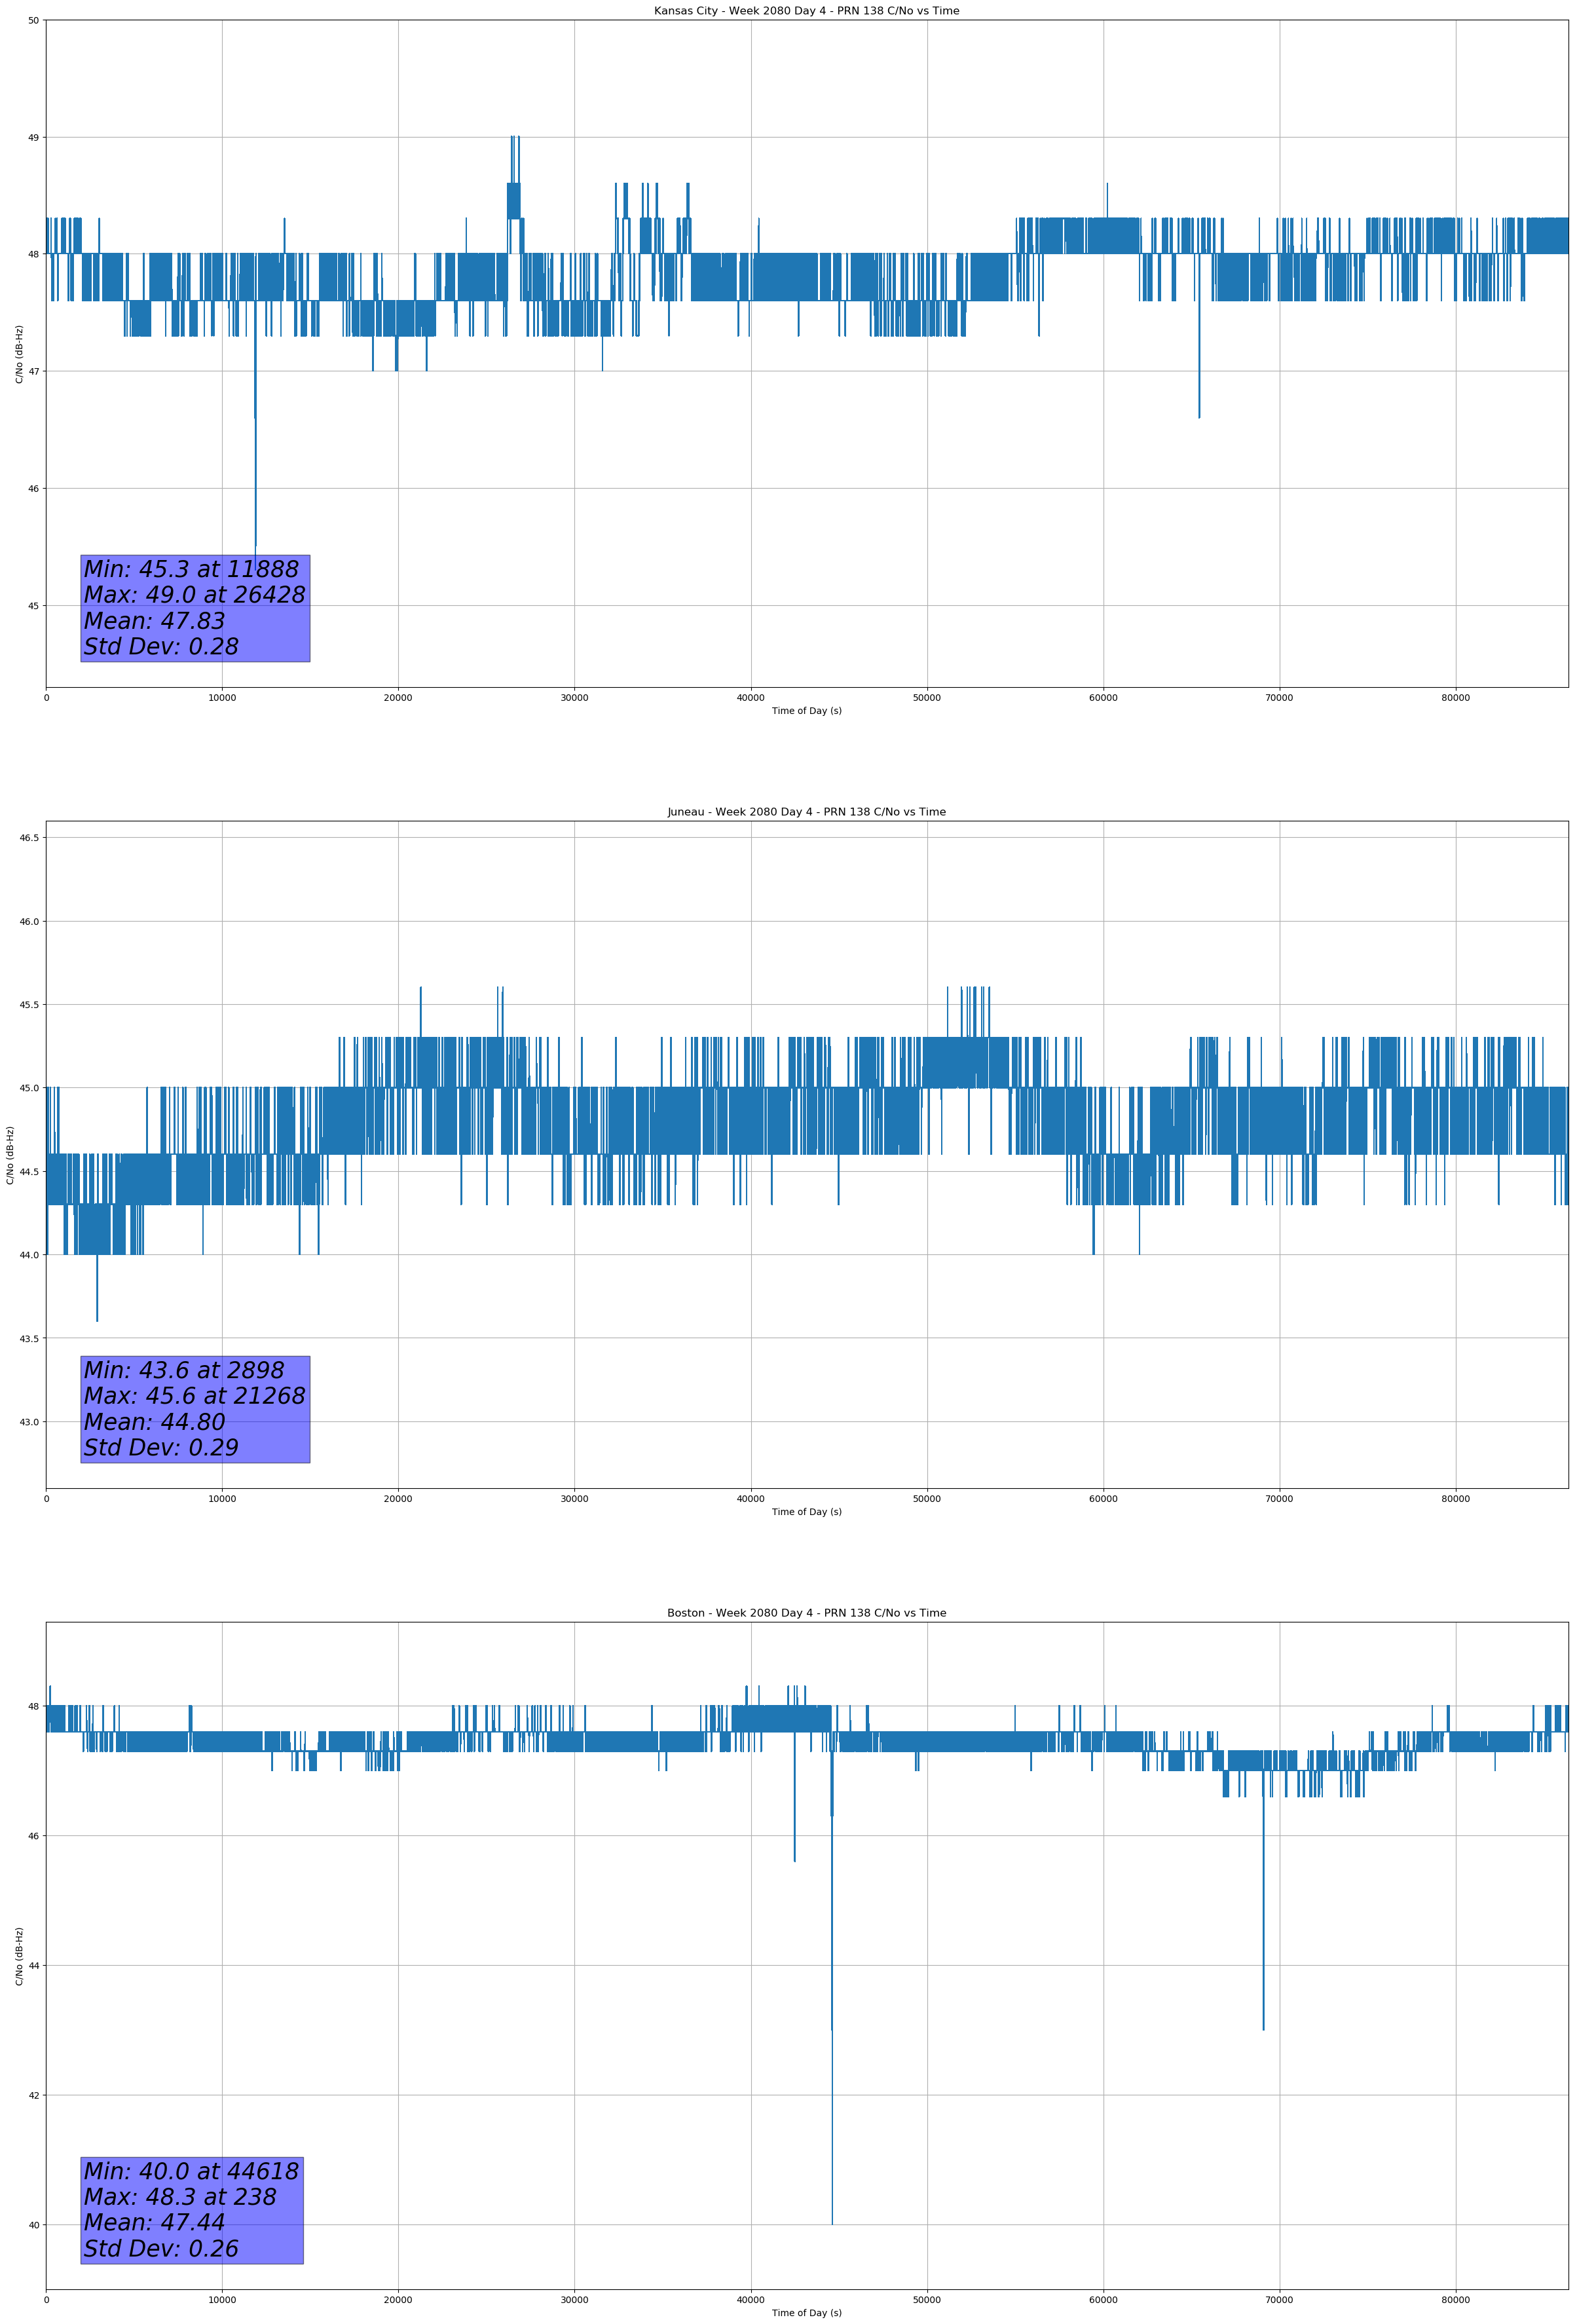Click Kansas City 'Time of Day (s)' axis label

(x=806, y=711)
